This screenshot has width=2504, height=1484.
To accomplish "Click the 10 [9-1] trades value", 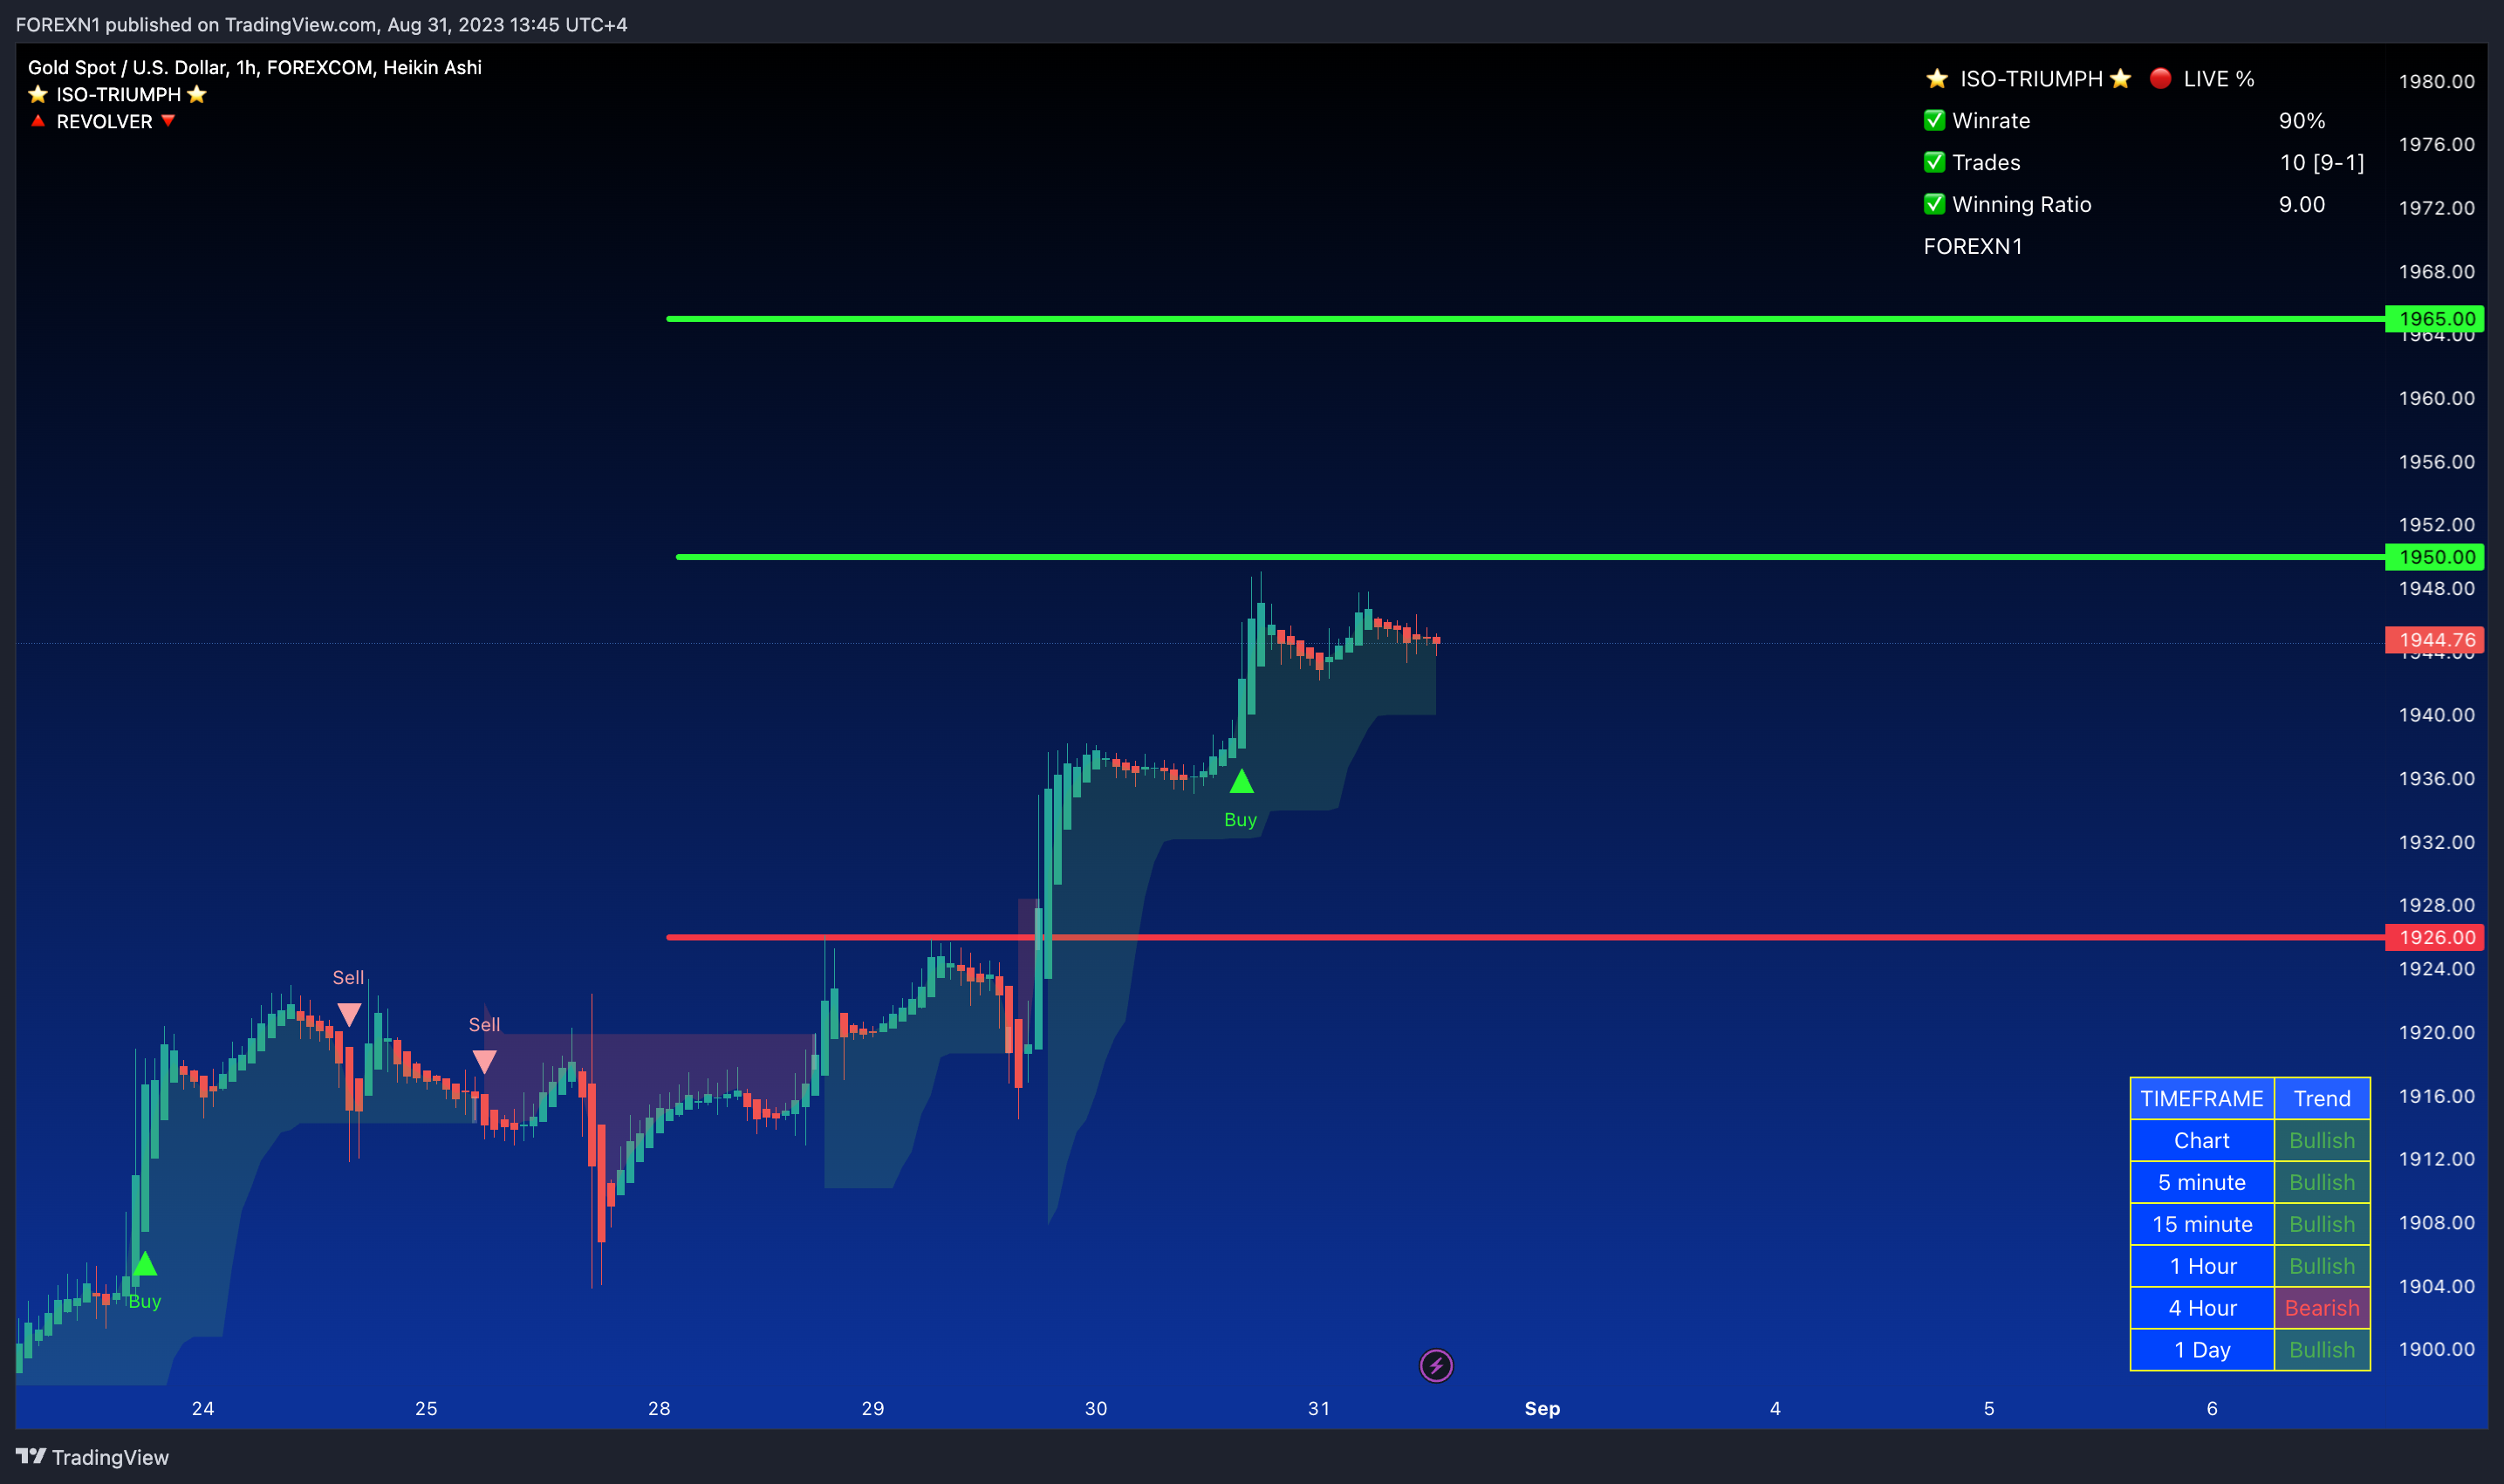I will pos(2322,162).
